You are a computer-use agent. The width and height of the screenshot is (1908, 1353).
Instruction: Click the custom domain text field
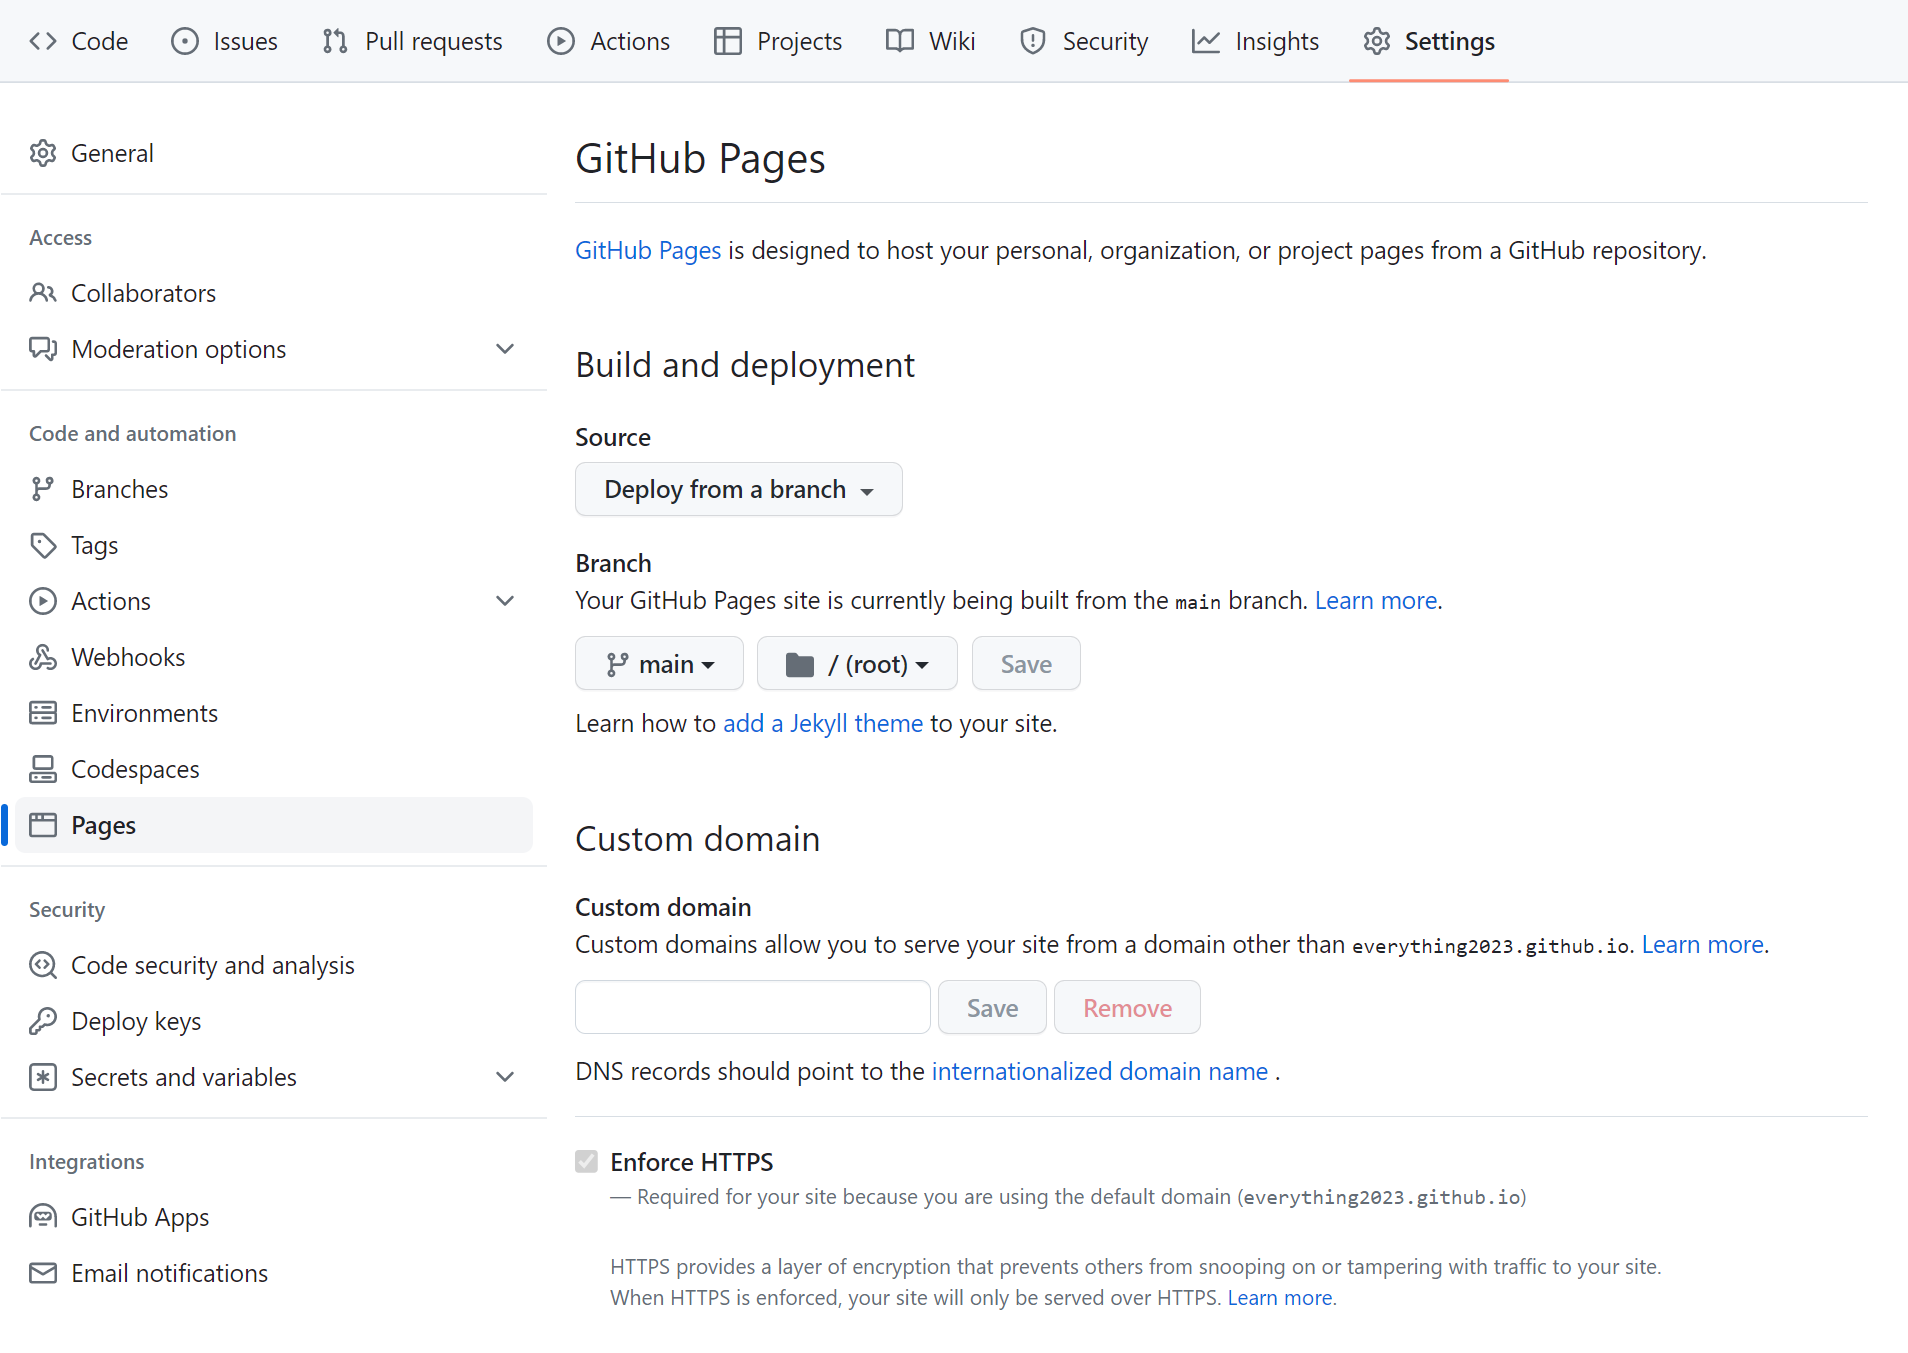[x=753, y=1007]
